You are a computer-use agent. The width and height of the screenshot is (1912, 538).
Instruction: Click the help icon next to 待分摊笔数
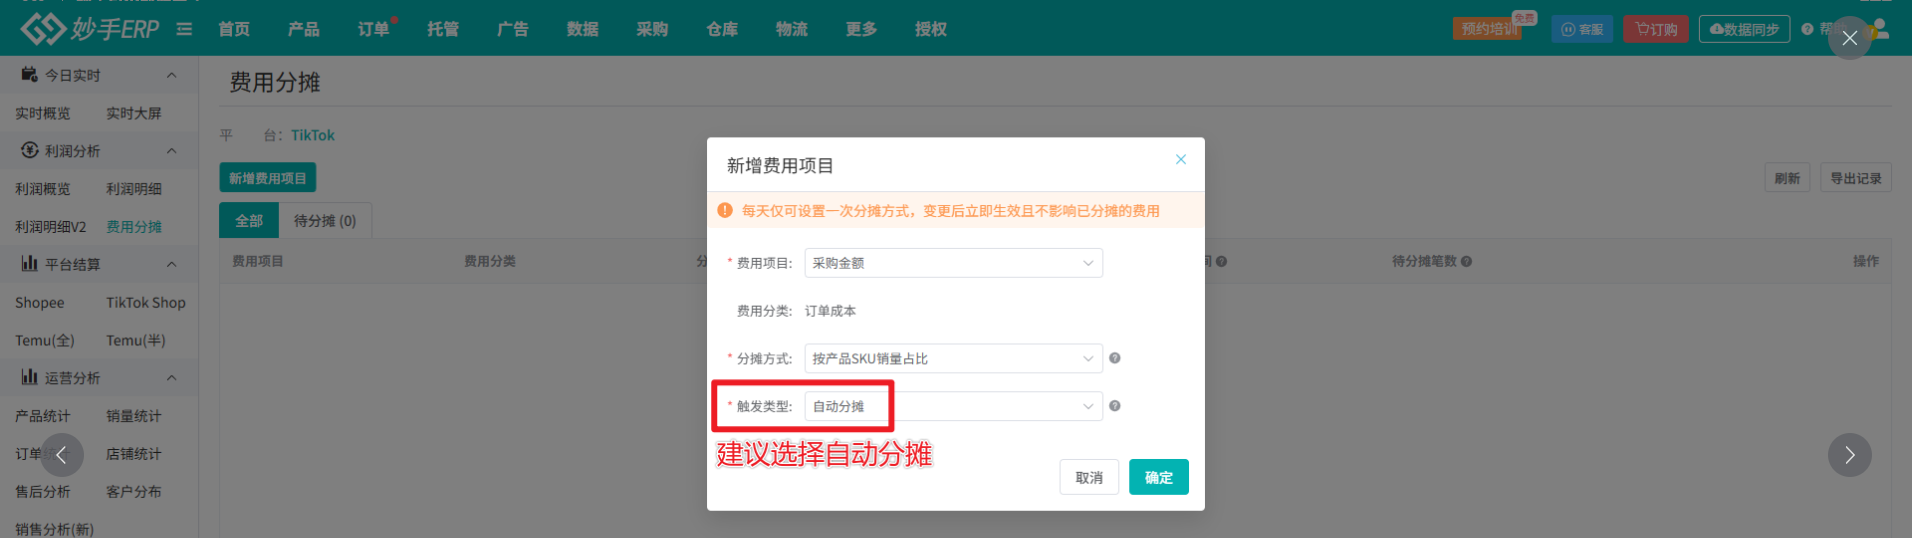pos(1467,262)
